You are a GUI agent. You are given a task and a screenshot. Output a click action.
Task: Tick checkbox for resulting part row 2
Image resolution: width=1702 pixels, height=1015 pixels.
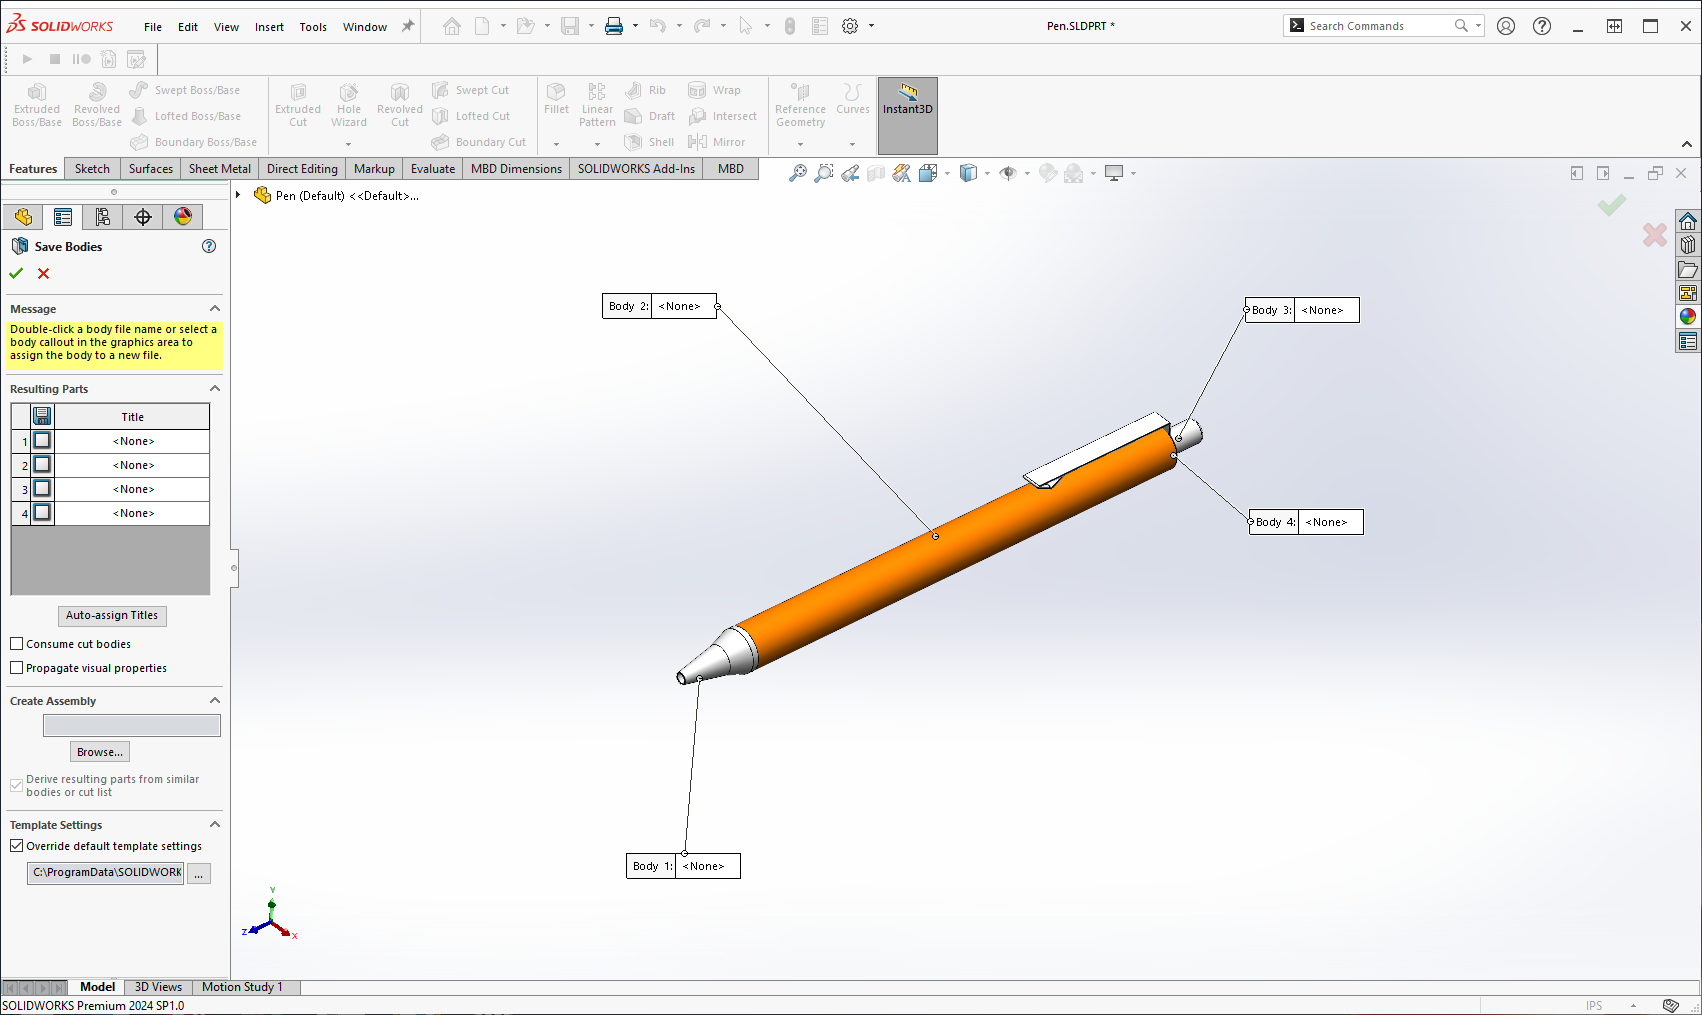(x=42, y=465)
